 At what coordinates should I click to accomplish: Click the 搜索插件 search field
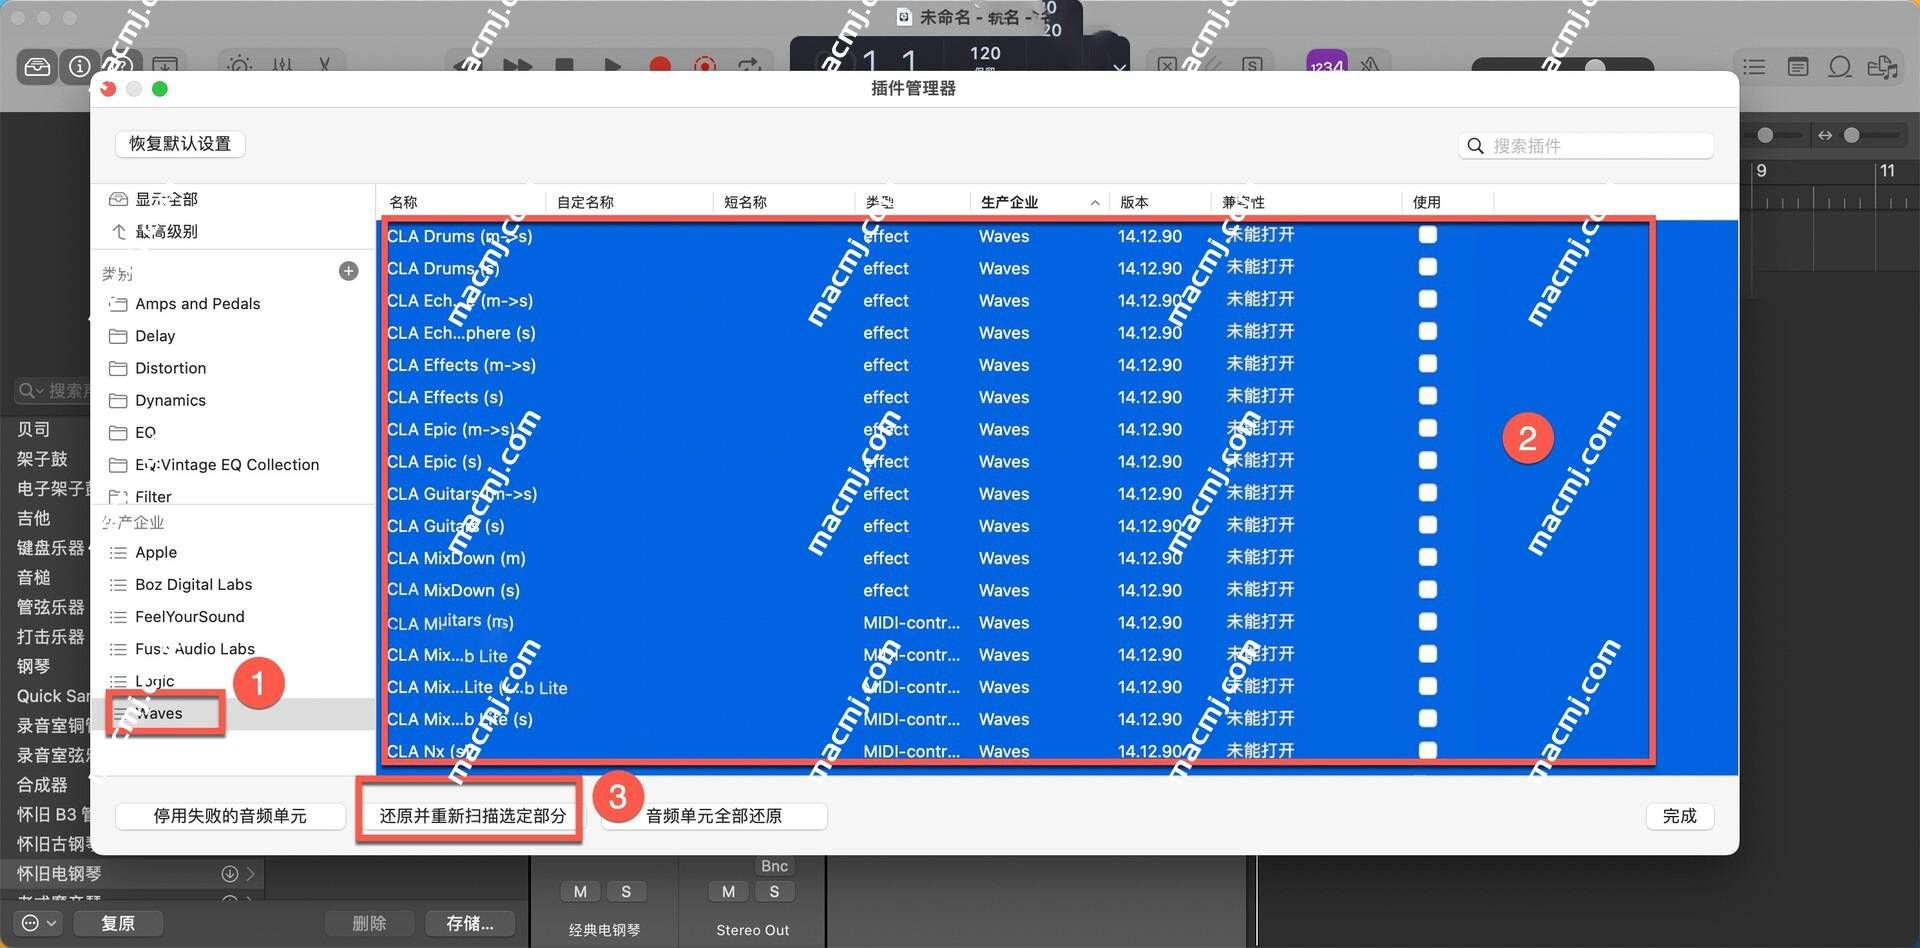pyautogui.click(x=1586, y=146)
